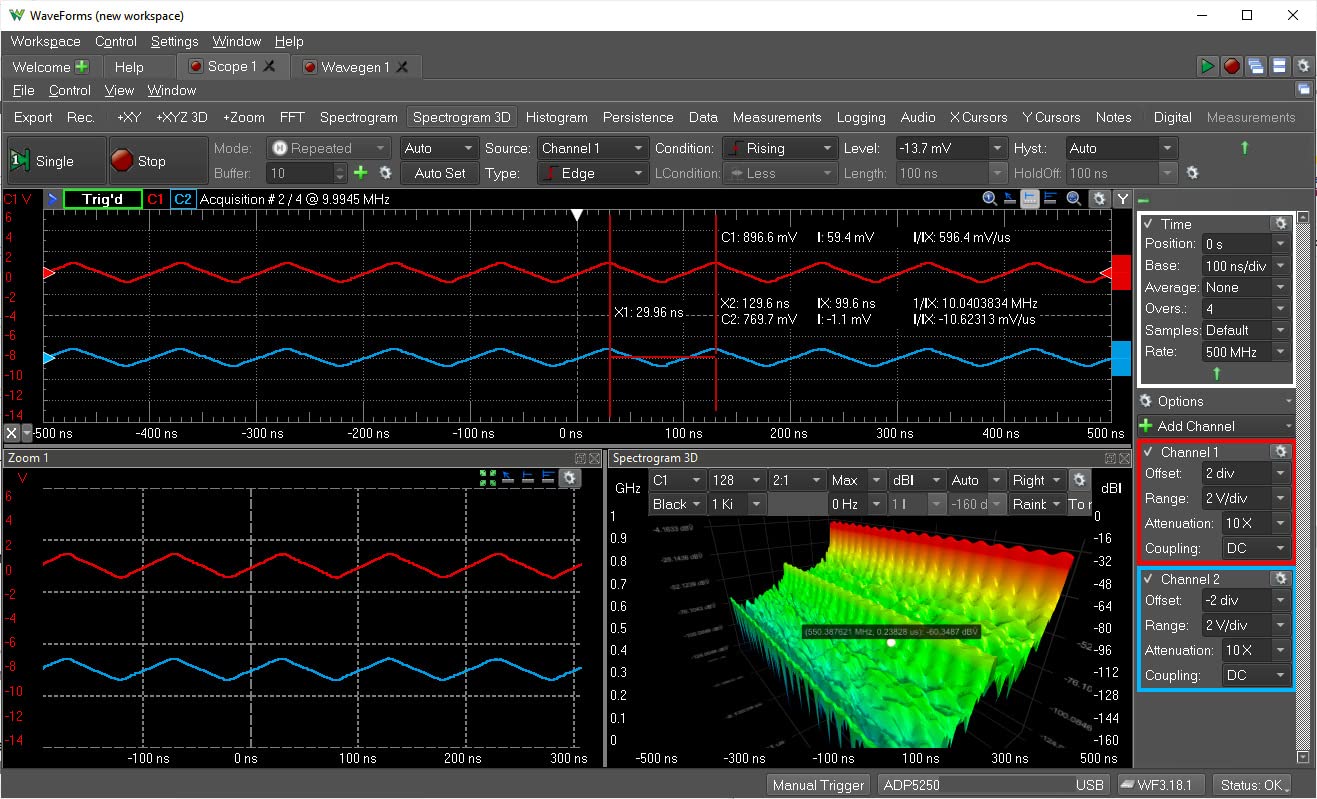
Task: Click the red Channel 1 color marker
Action: coord(1121,273)
